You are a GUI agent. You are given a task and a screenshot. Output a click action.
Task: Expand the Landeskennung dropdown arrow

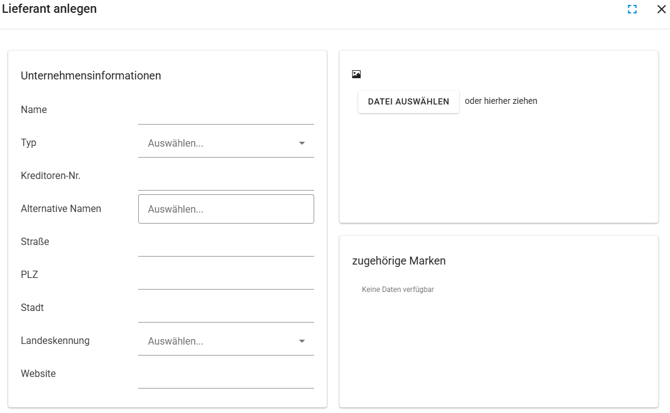pyautogui.click(x=302, y=341)
